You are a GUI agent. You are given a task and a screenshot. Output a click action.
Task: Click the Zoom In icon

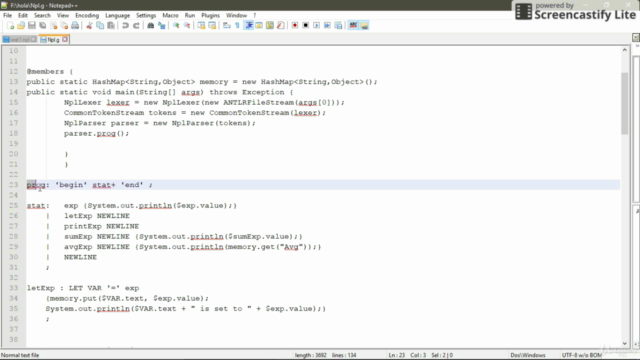point(176,26)
